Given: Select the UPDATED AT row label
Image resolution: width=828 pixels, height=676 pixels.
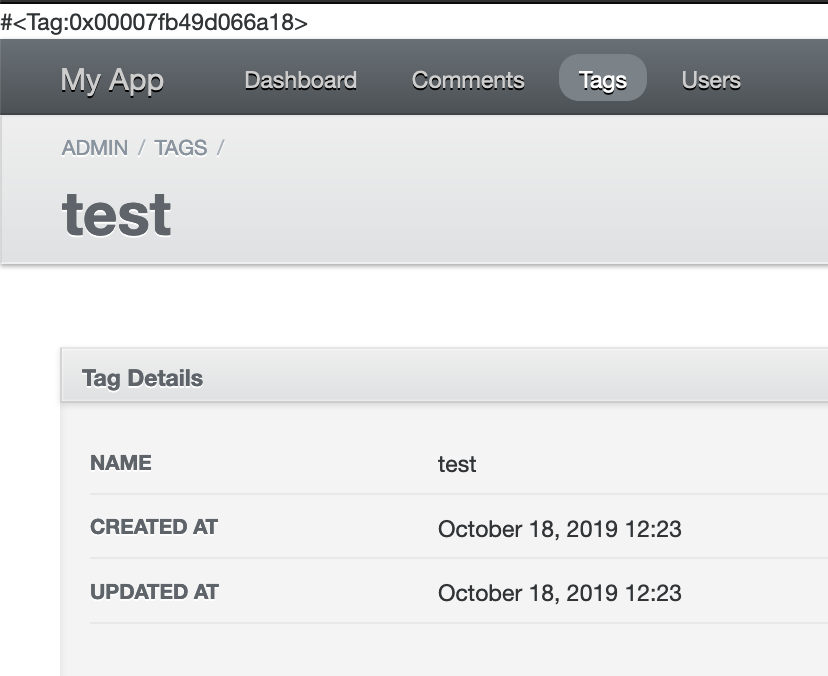Looking at the screenshot, I should tap(154, 591).
